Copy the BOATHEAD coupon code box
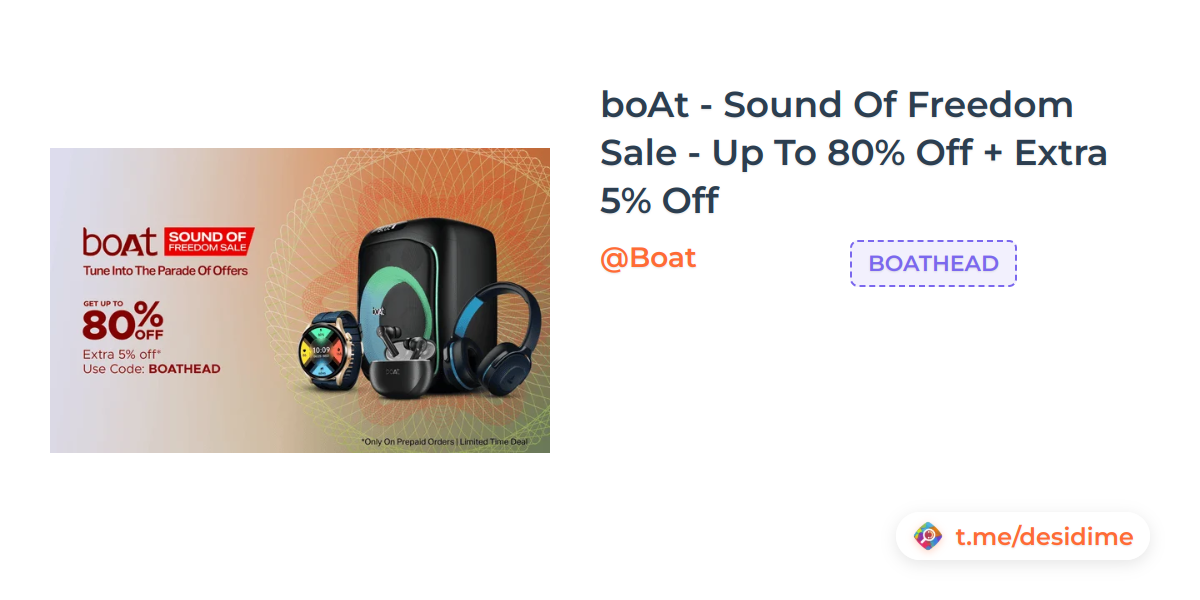This screenshot has width=1200, height=600. tap(933, 263)
